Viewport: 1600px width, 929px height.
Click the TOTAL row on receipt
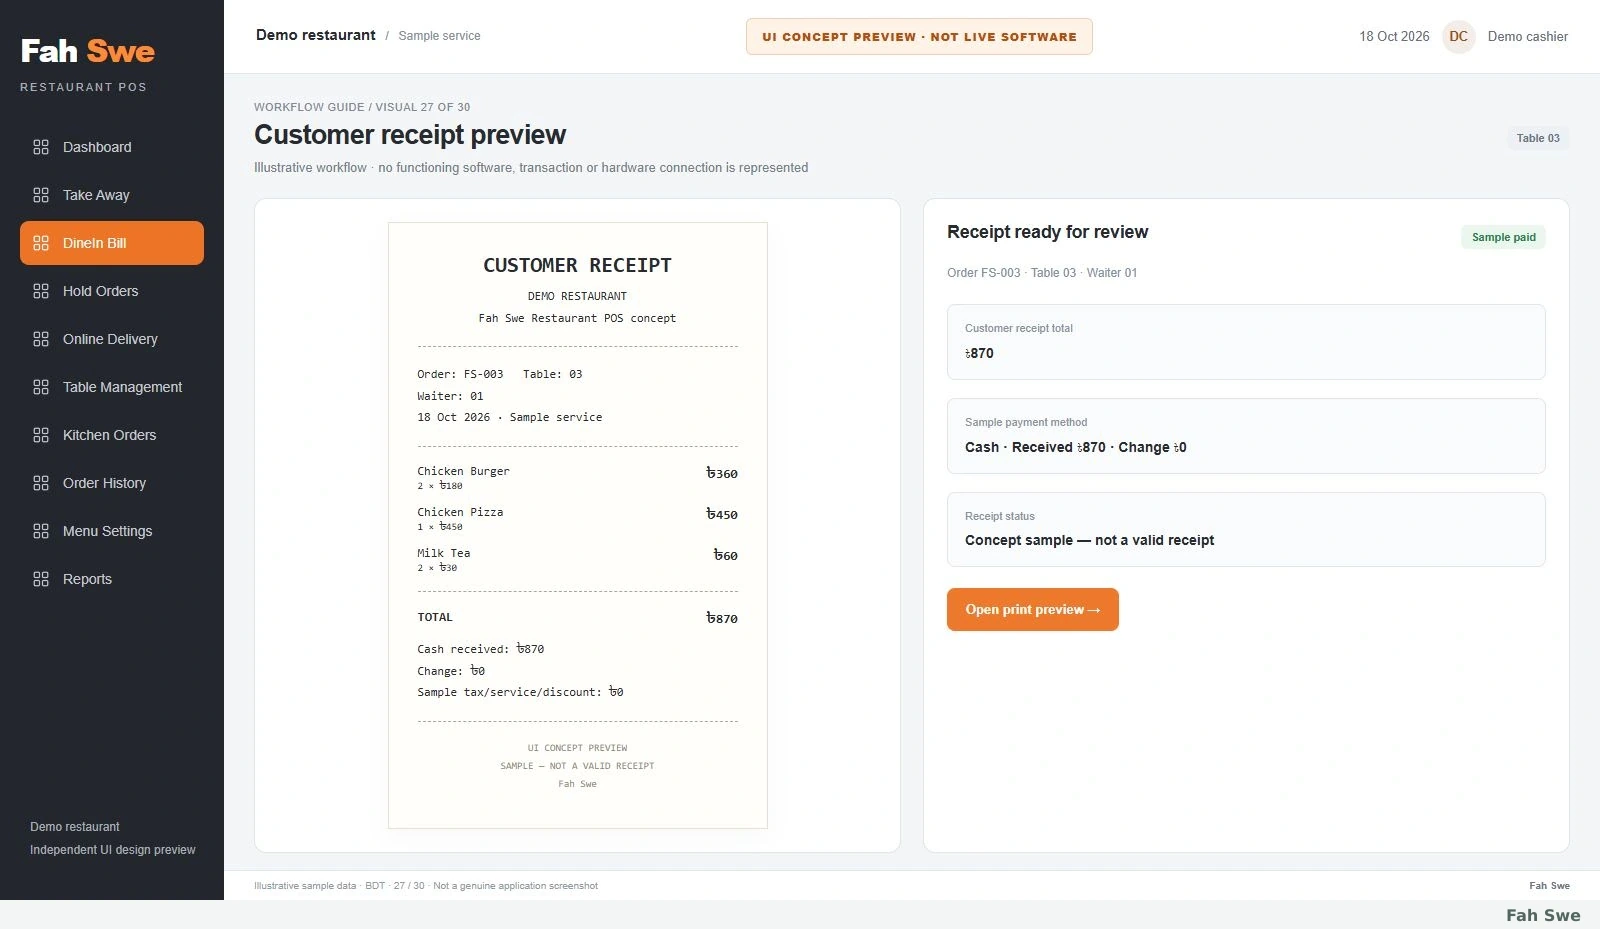pos(577,618)
